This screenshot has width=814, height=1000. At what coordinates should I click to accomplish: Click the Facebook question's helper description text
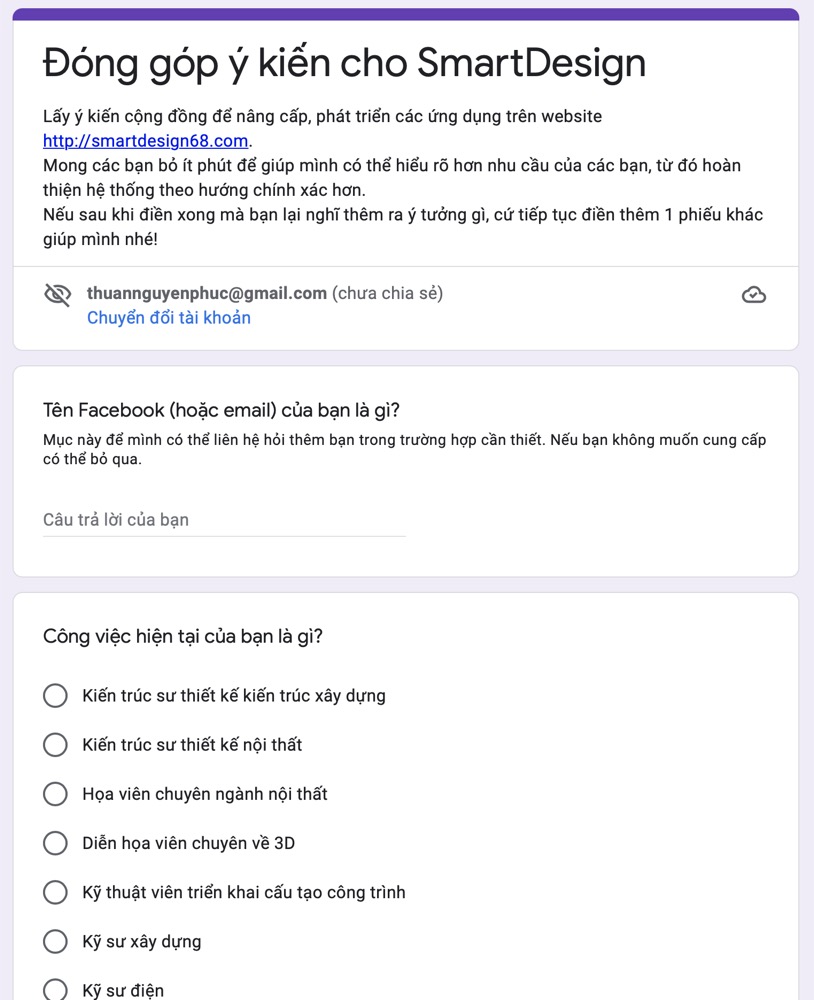pos(404,450)
